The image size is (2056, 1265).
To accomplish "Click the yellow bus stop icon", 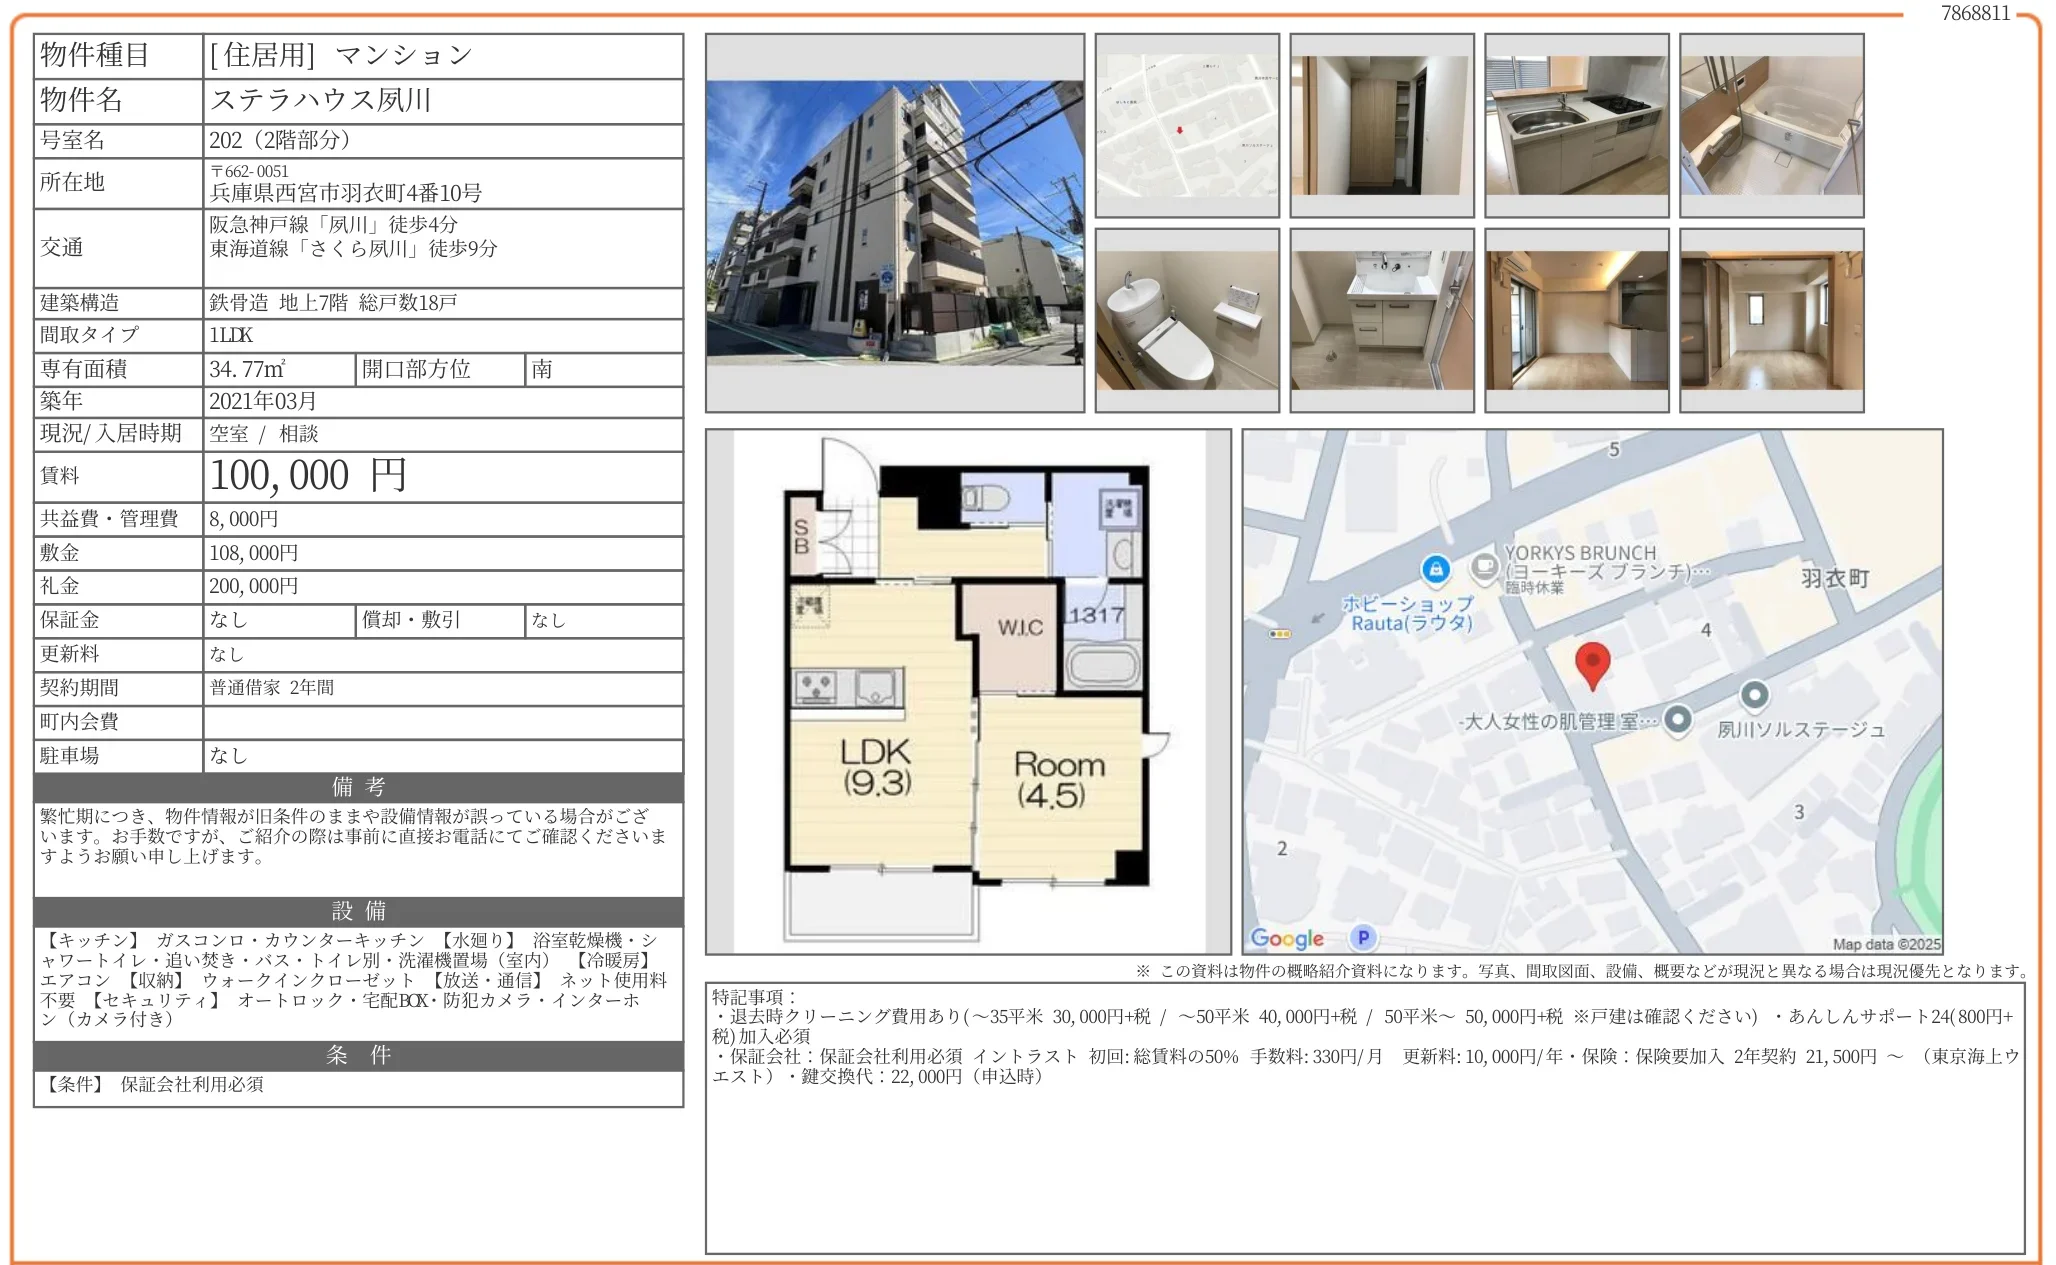I will (1279, 634).
